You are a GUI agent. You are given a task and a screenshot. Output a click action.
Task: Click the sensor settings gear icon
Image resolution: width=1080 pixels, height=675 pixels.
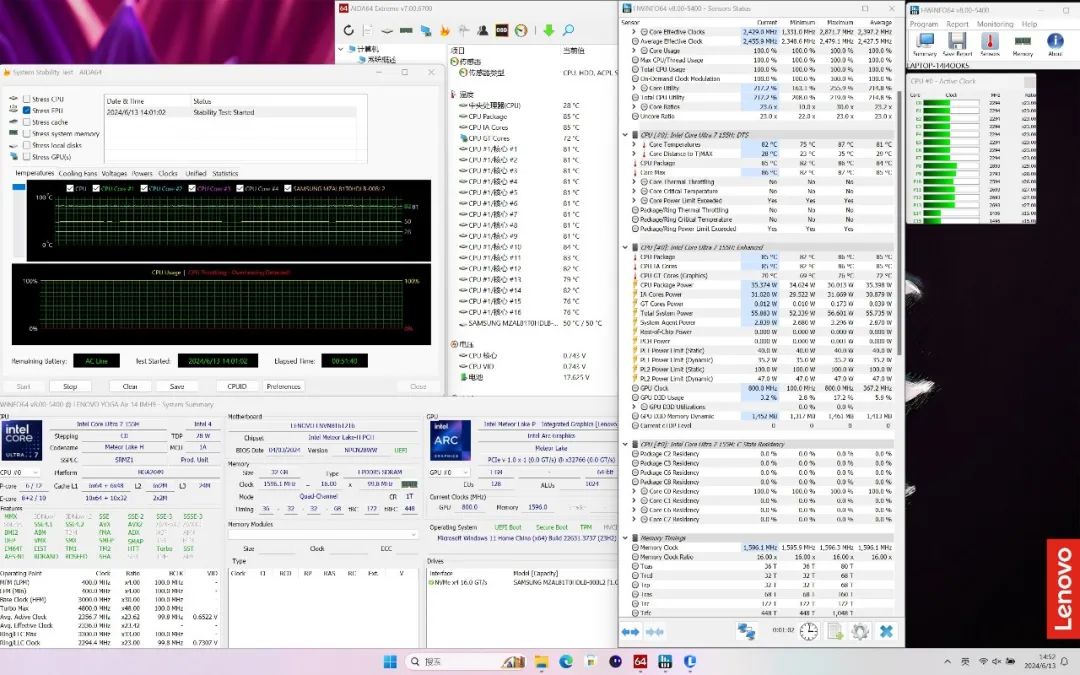(859, 631)
